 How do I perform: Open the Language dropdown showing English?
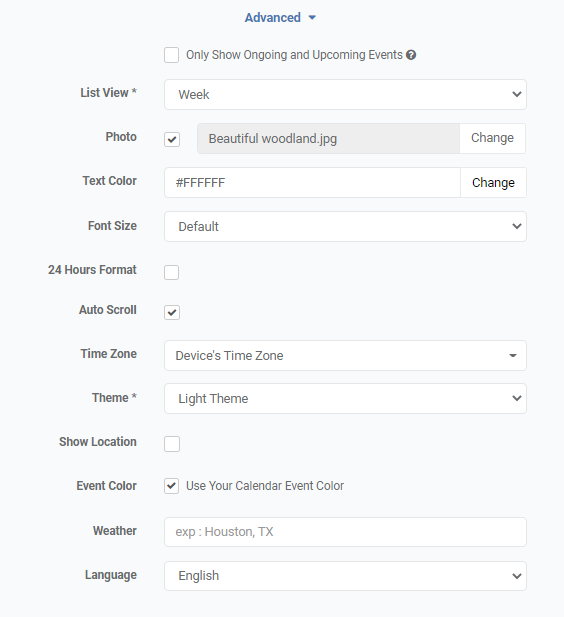pos(345,576)
